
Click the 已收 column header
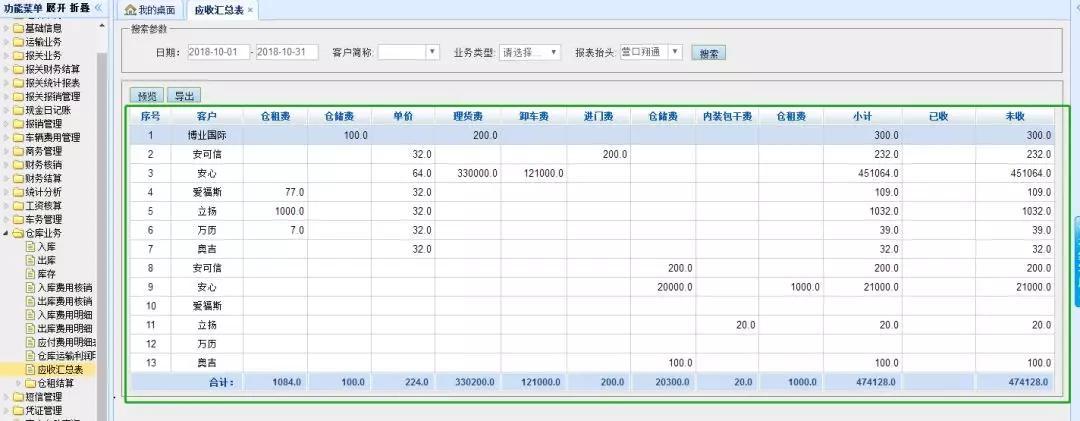[x=939, y=116]
